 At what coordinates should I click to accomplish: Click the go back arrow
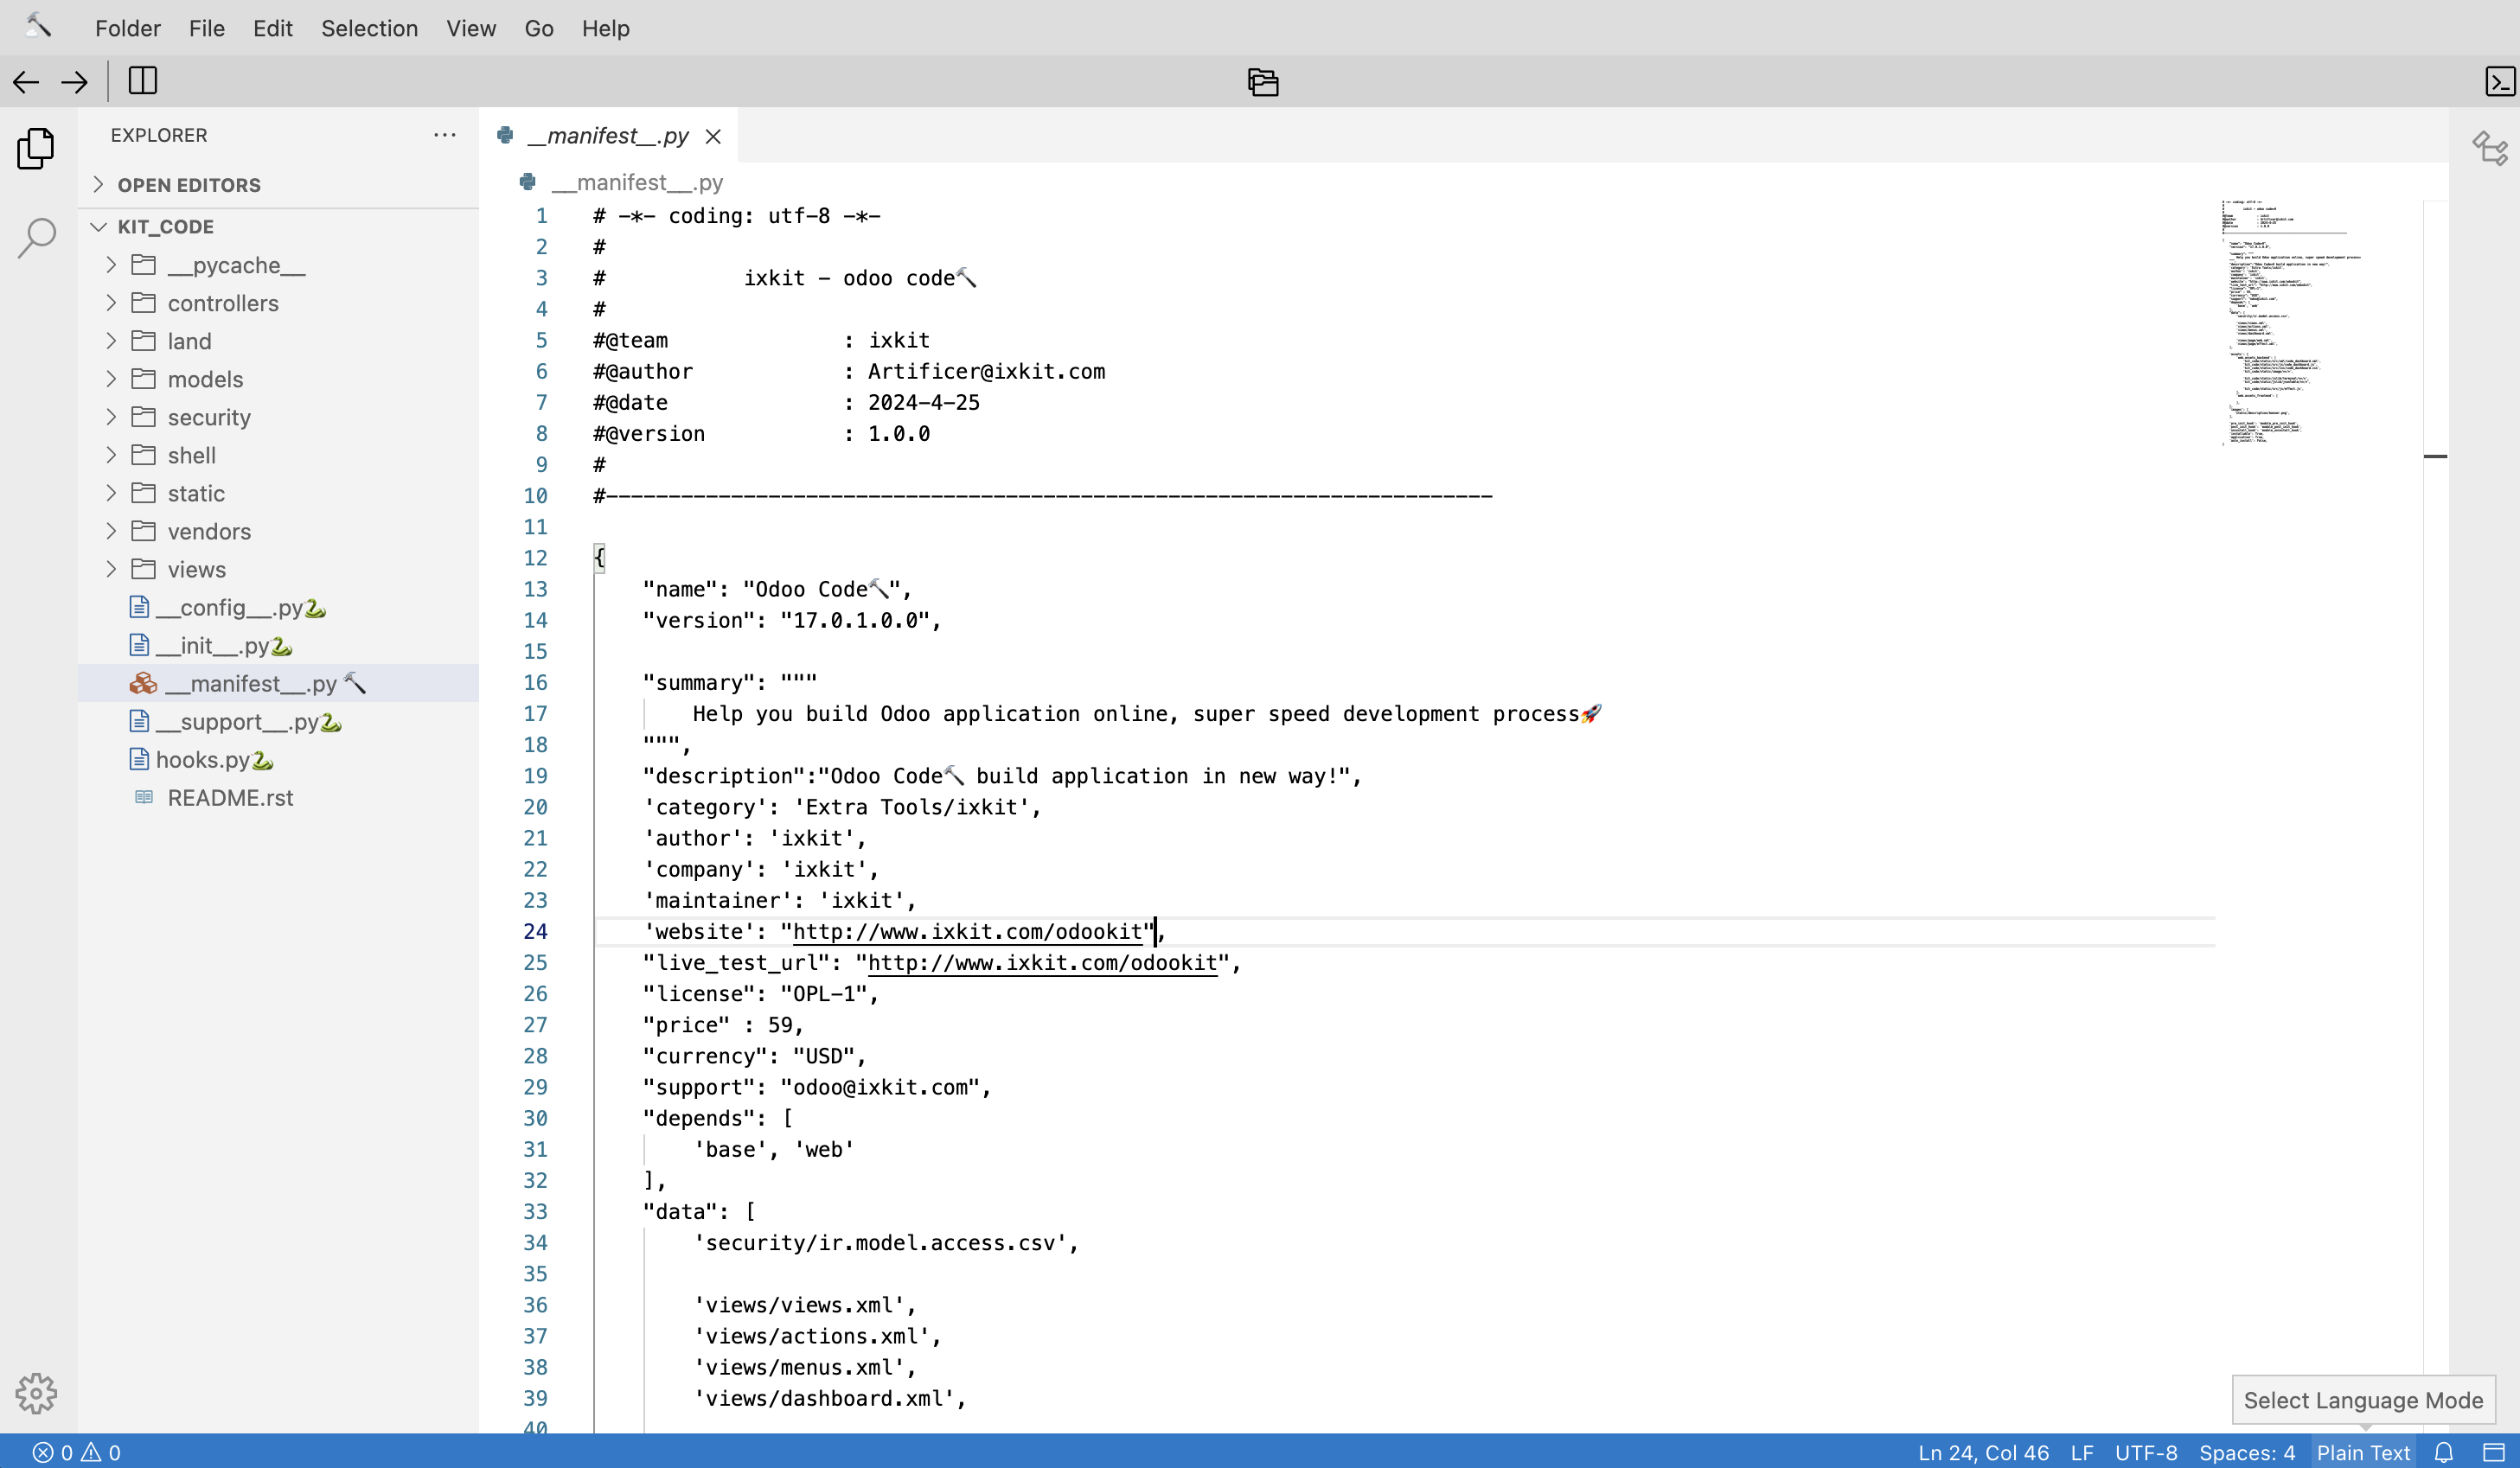26,82
